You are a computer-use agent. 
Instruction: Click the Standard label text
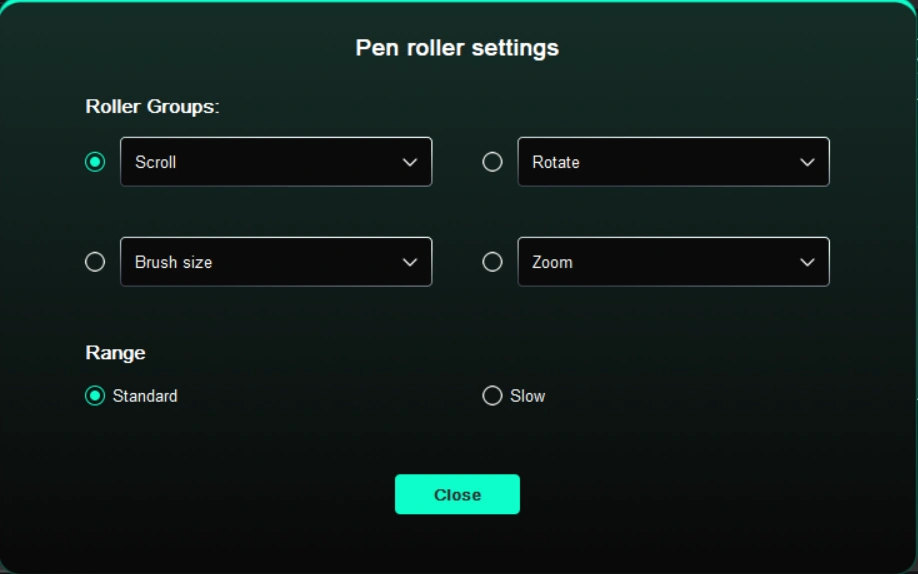(145, 396)
